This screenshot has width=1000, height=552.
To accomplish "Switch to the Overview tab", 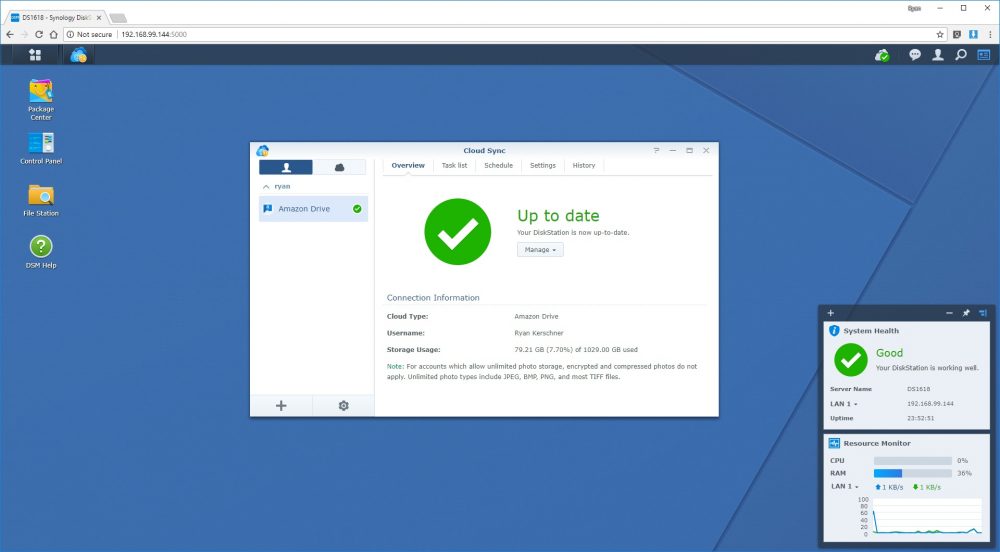I will 408,166.
